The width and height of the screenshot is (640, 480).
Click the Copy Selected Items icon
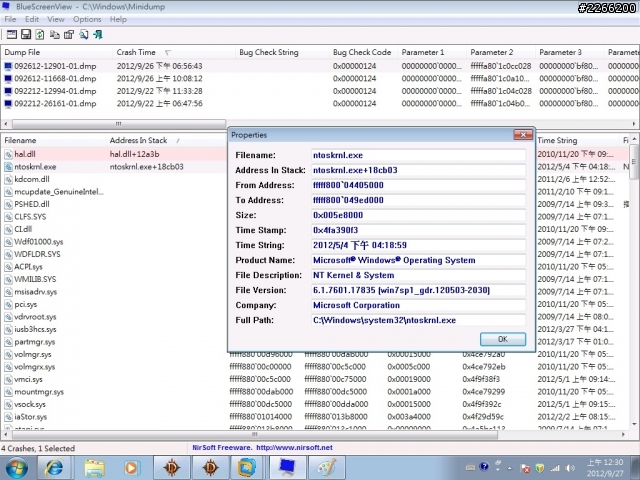(x=54, y=35)
